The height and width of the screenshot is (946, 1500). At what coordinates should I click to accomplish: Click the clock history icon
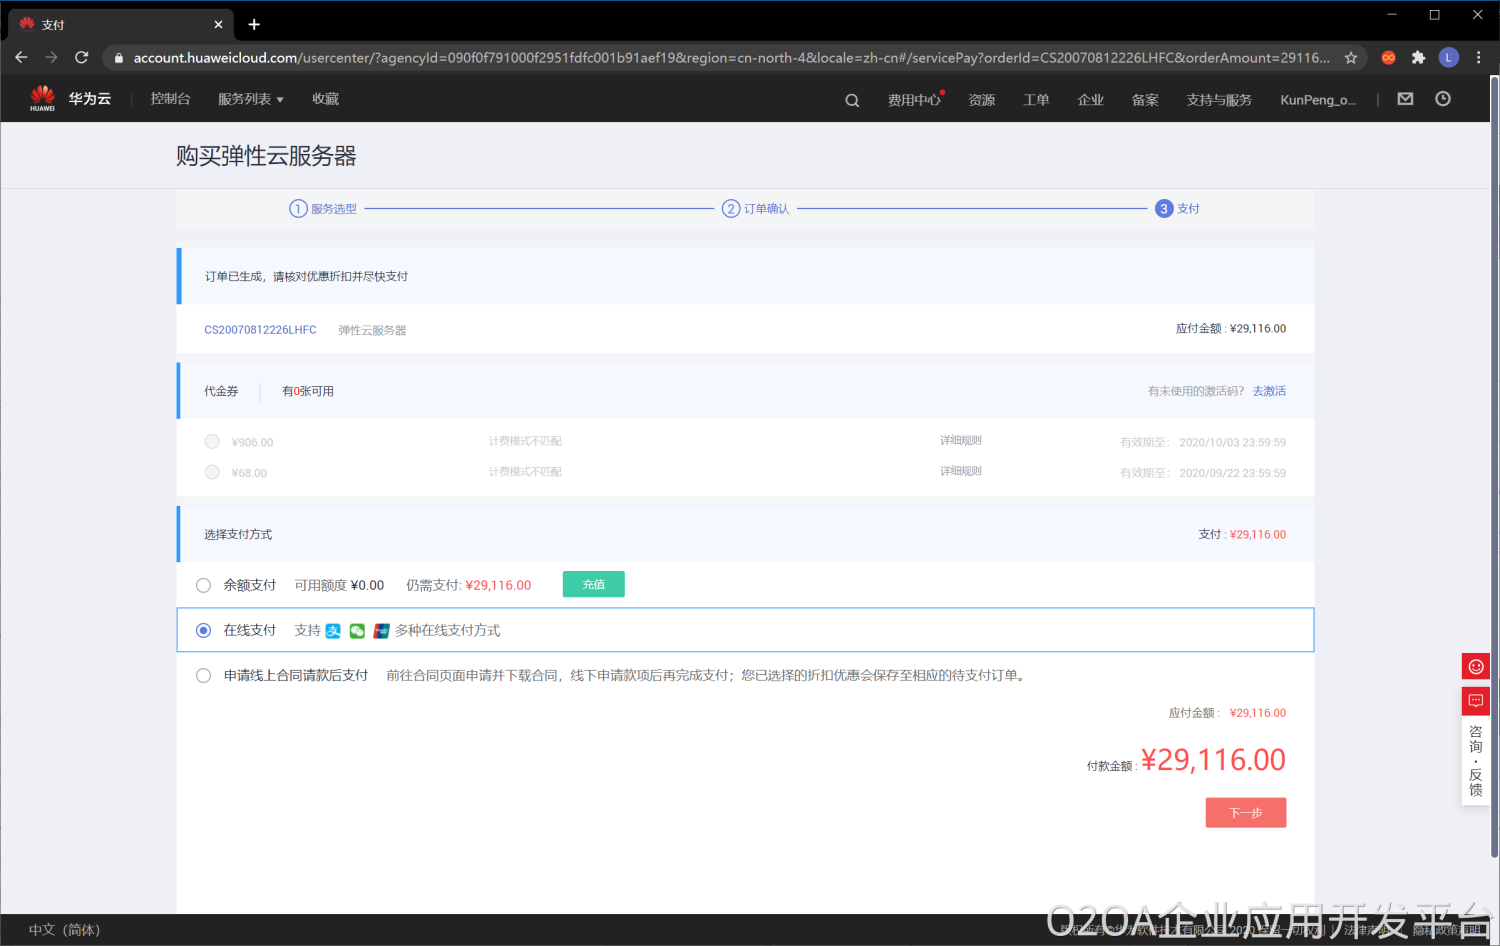[1443, 99]
